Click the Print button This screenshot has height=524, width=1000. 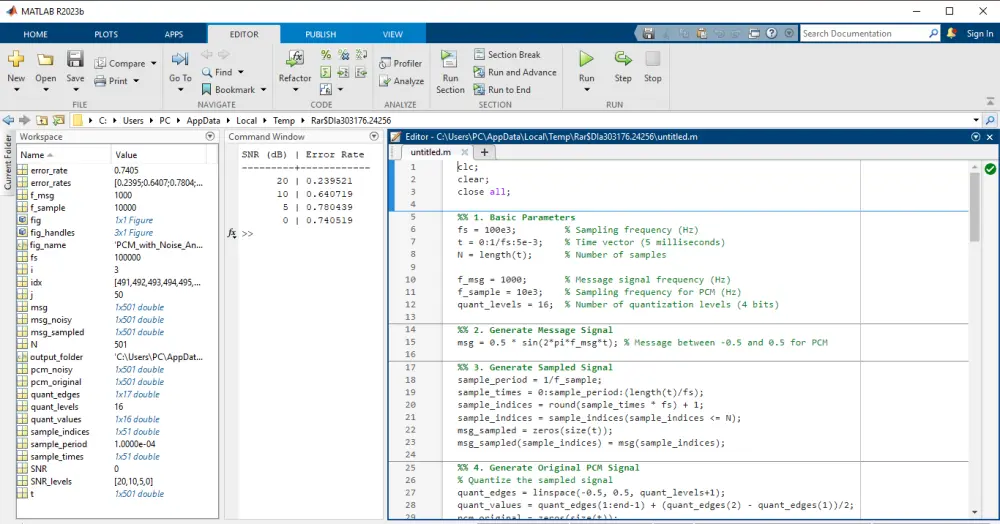click(x=112, y=81)
